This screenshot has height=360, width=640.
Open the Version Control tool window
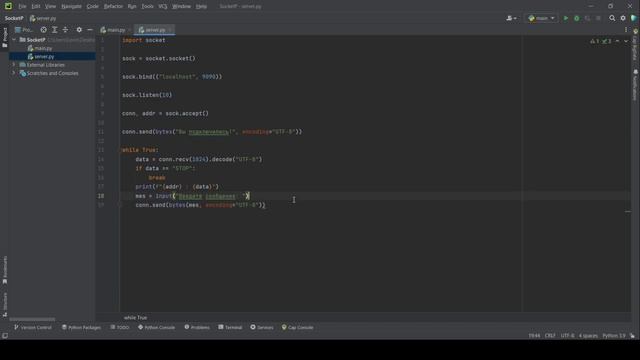coord(33,327)
